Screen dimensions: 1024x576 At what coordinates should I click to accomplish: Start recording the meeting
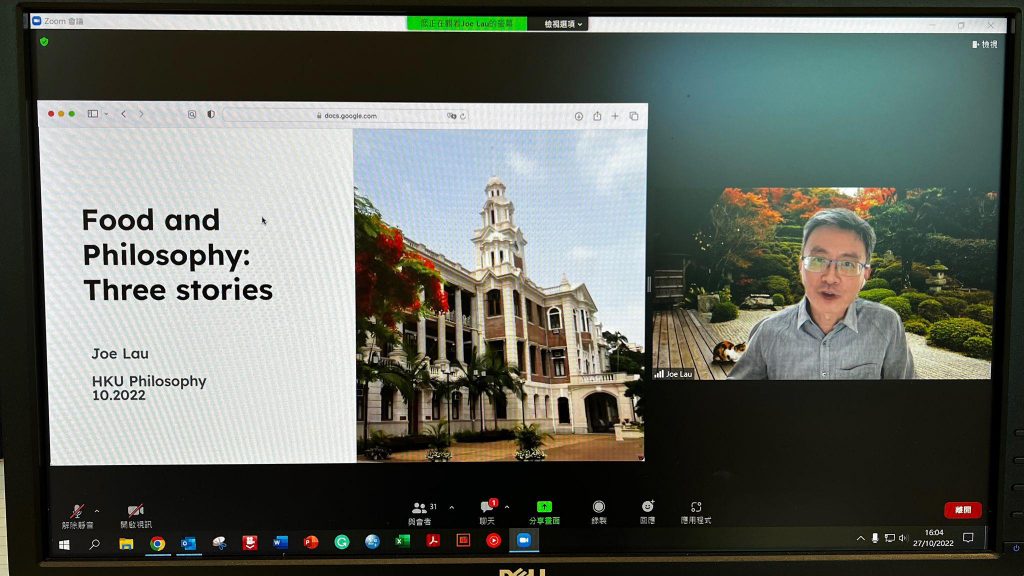(599, 511)
